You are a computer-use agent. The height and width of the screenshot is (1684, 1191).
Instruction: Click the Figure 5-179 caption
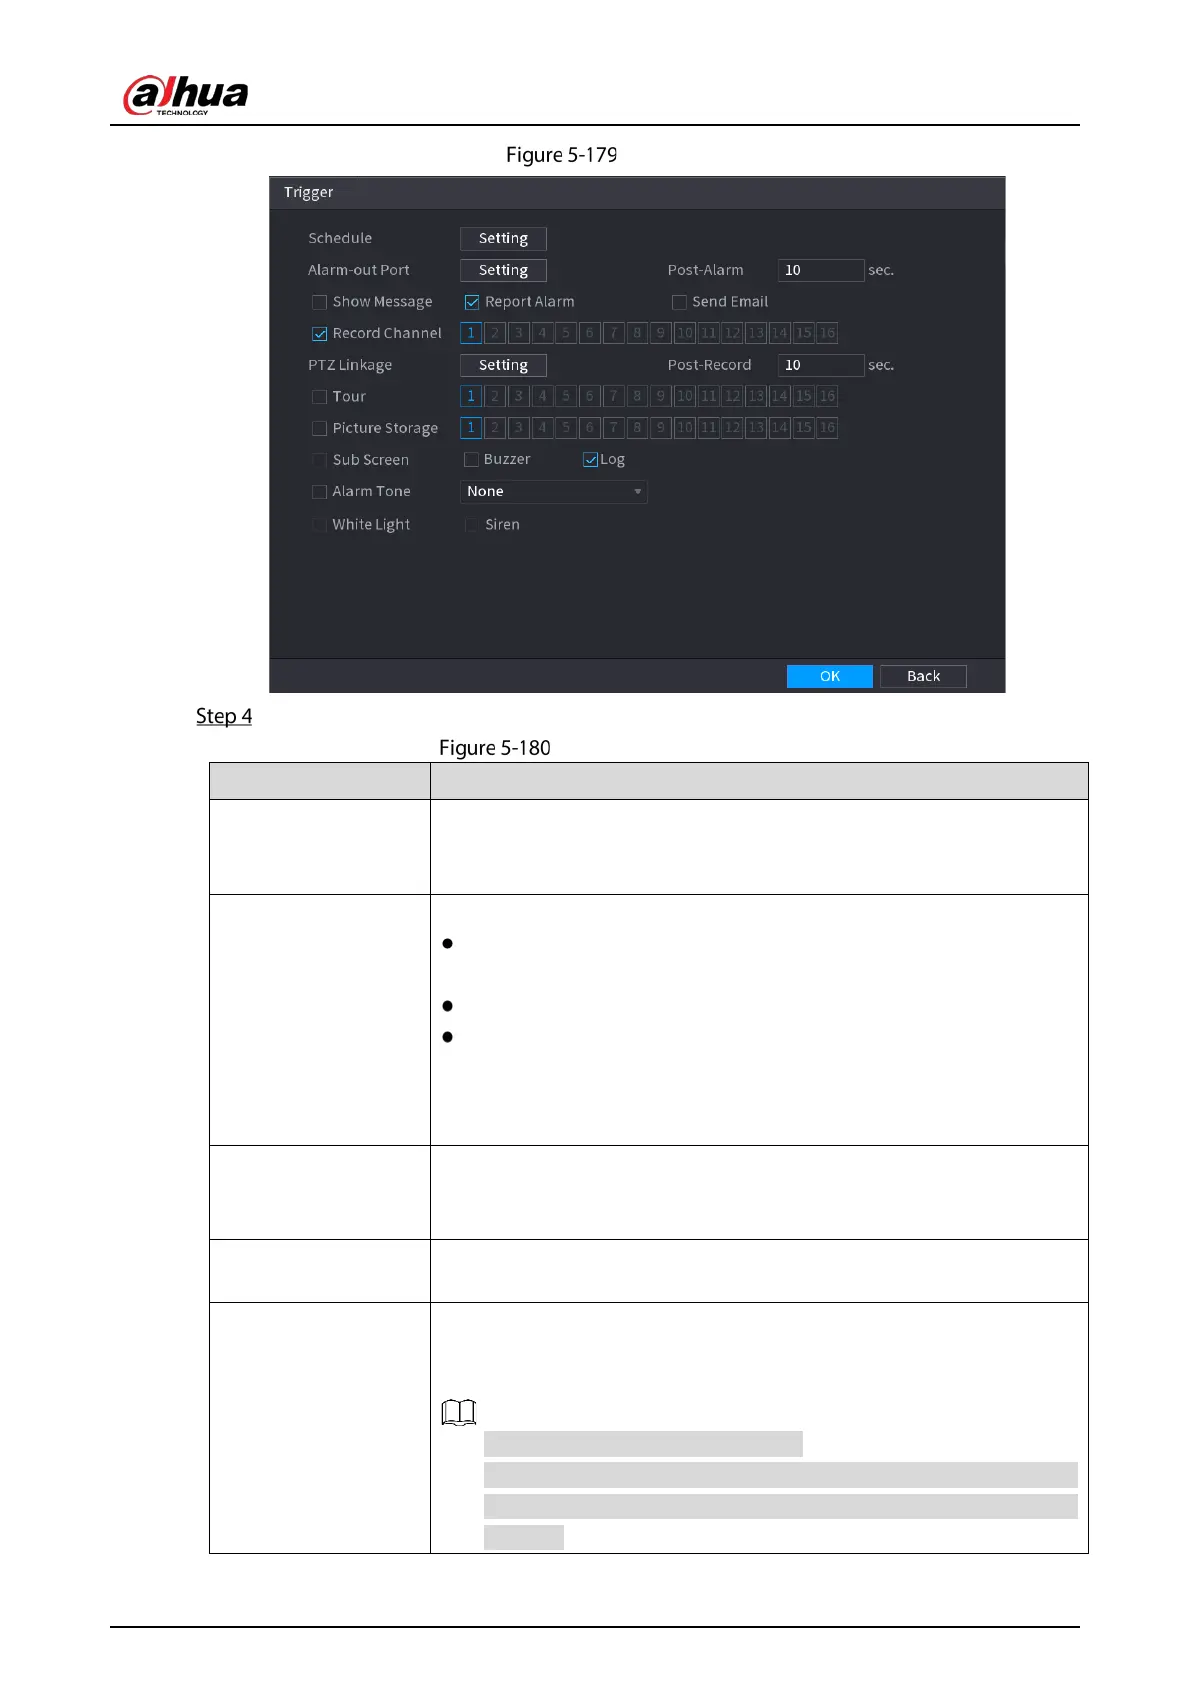tap(561, 155)
